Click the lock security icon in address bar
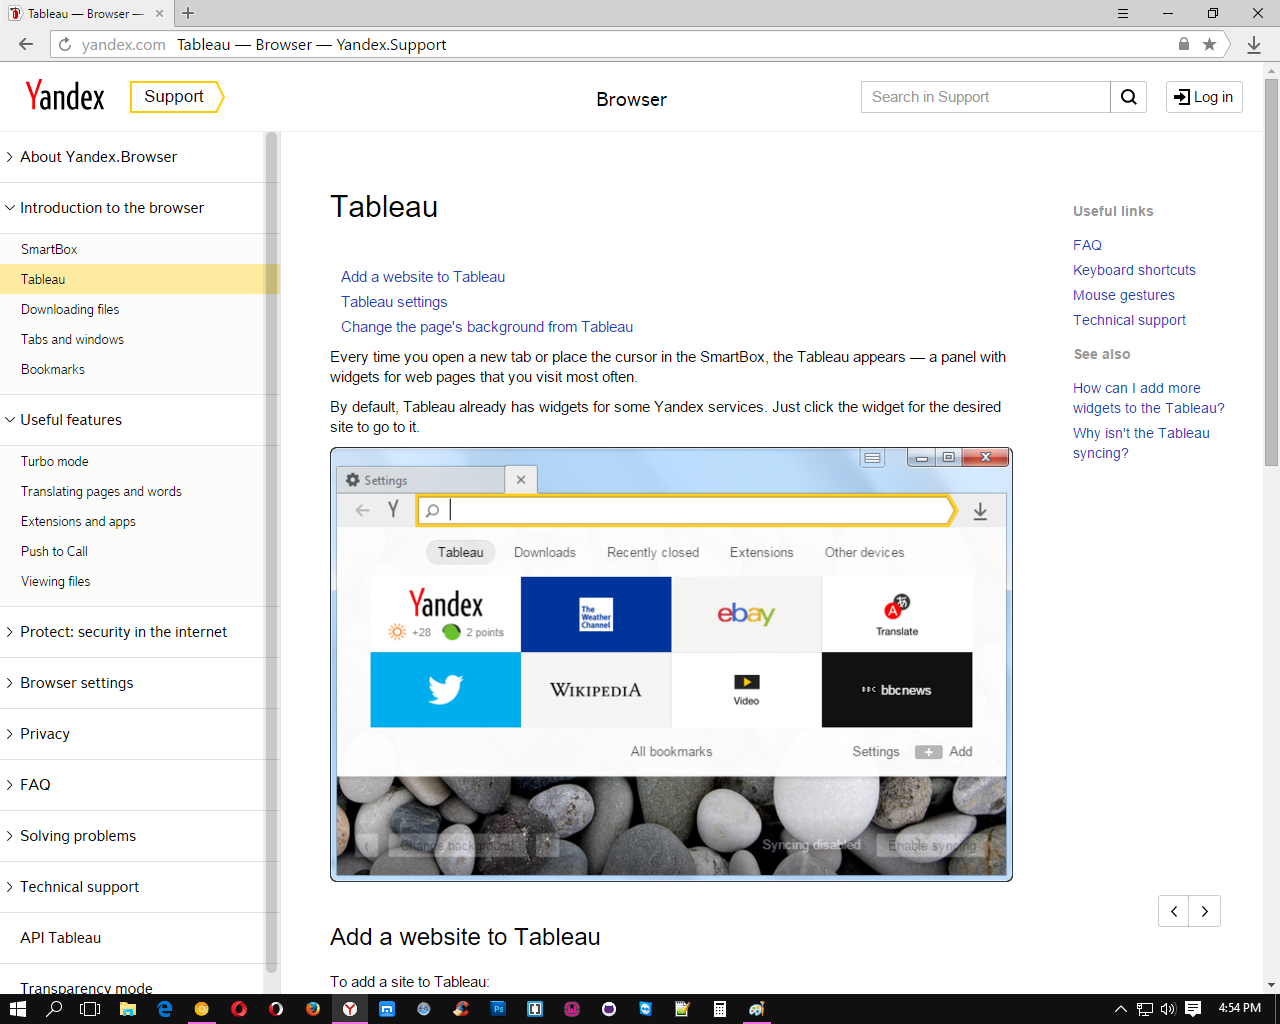1280x1024 pixels. click(1184, 44)
